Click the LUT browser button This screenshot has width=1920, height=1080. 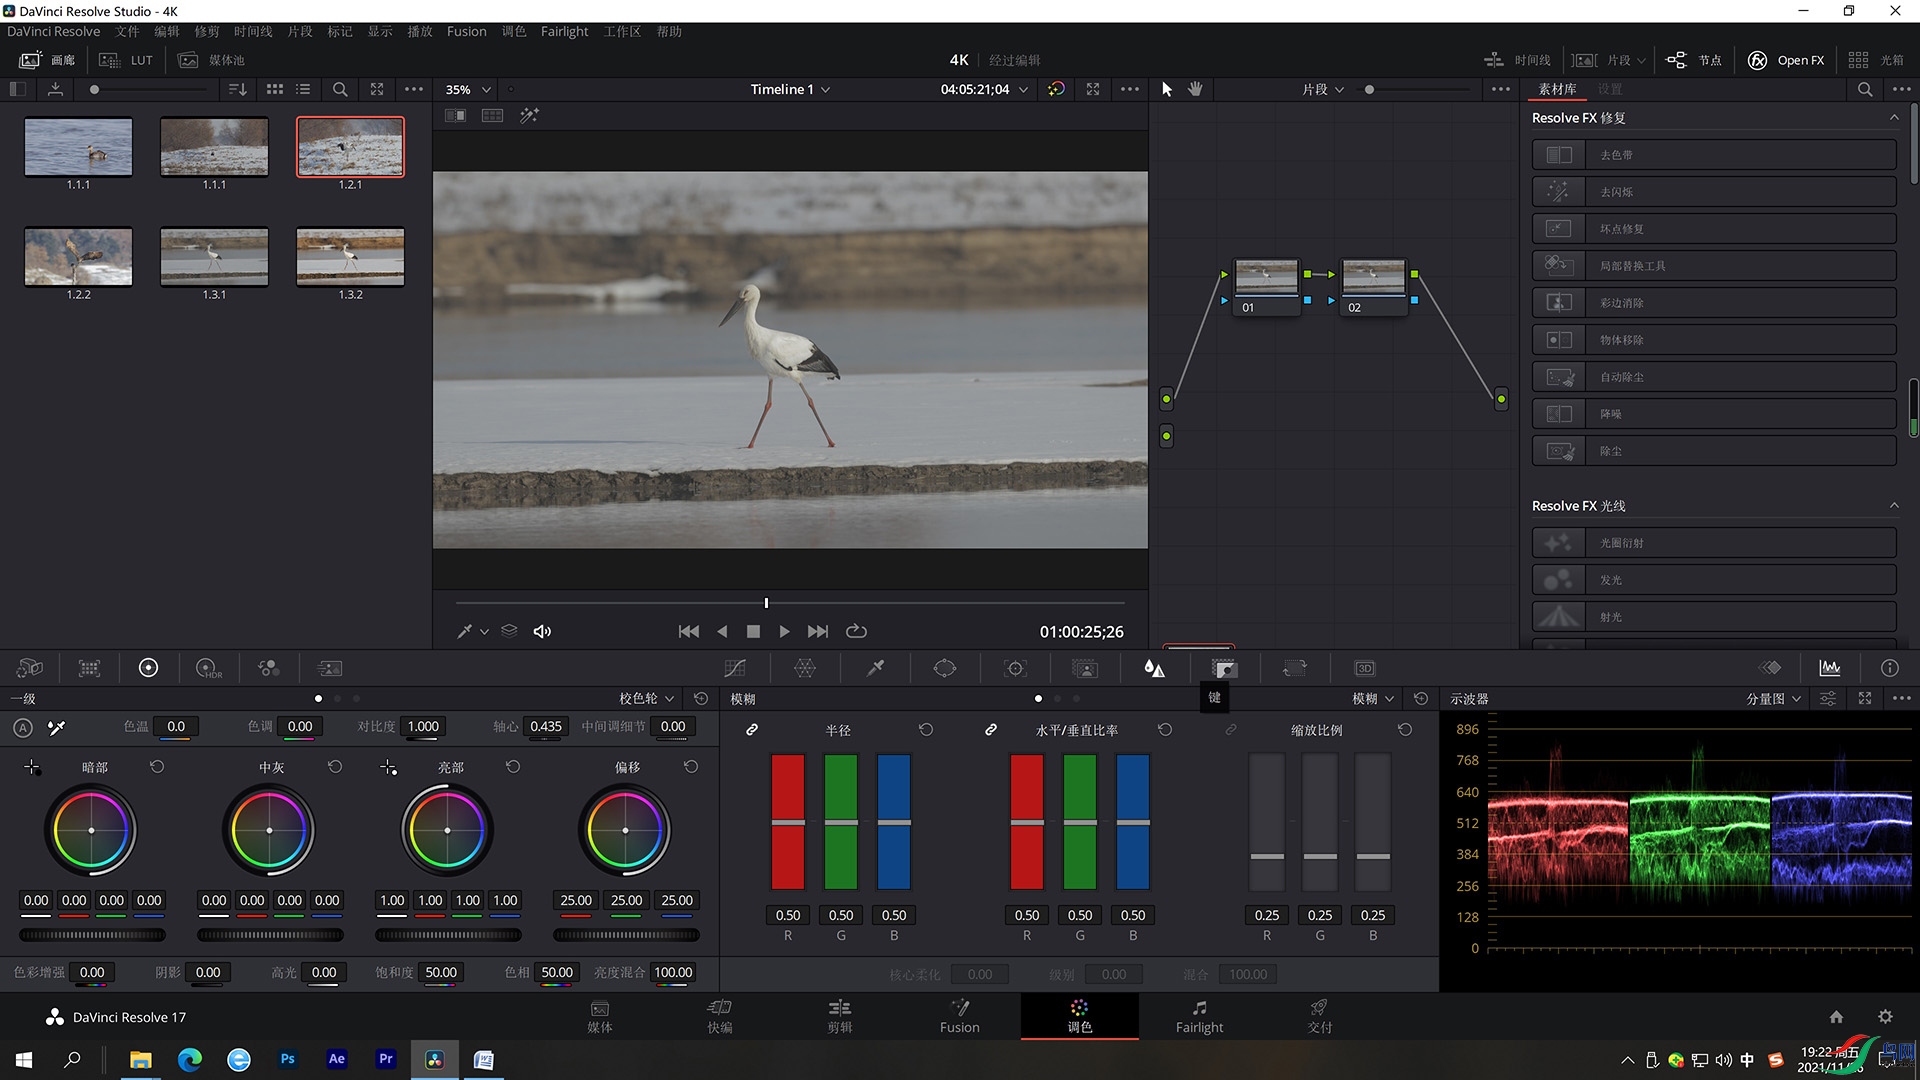[x=127, y=60]
